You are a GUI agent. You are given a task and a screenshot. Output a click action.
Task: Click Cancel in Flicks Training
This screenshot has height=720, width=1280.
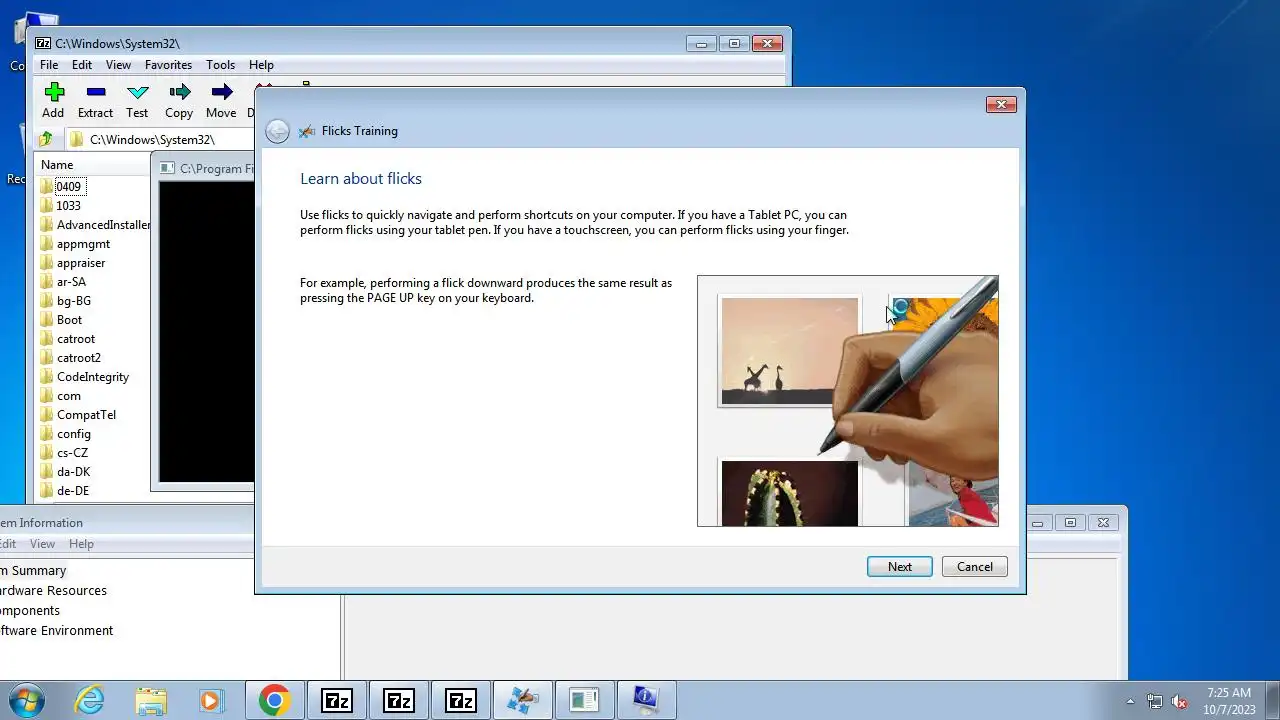pyautogui.click(x=975, y=567)
